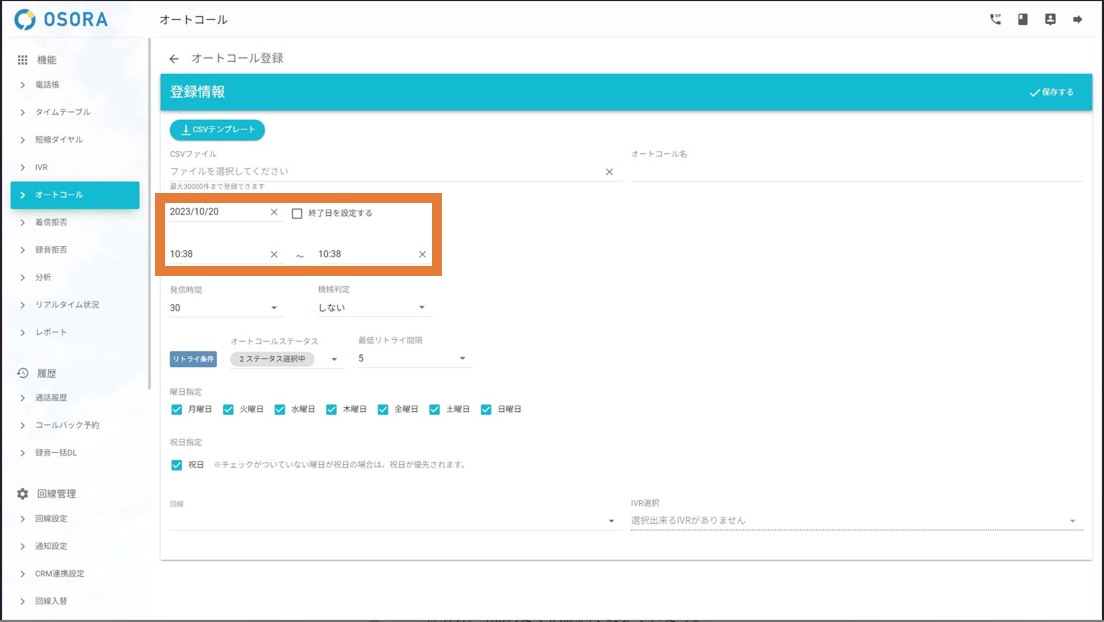This screenshot has width=1104, height=622.
Task: Toggle the 日曜日 checkbox
Action: click(486, 409)
